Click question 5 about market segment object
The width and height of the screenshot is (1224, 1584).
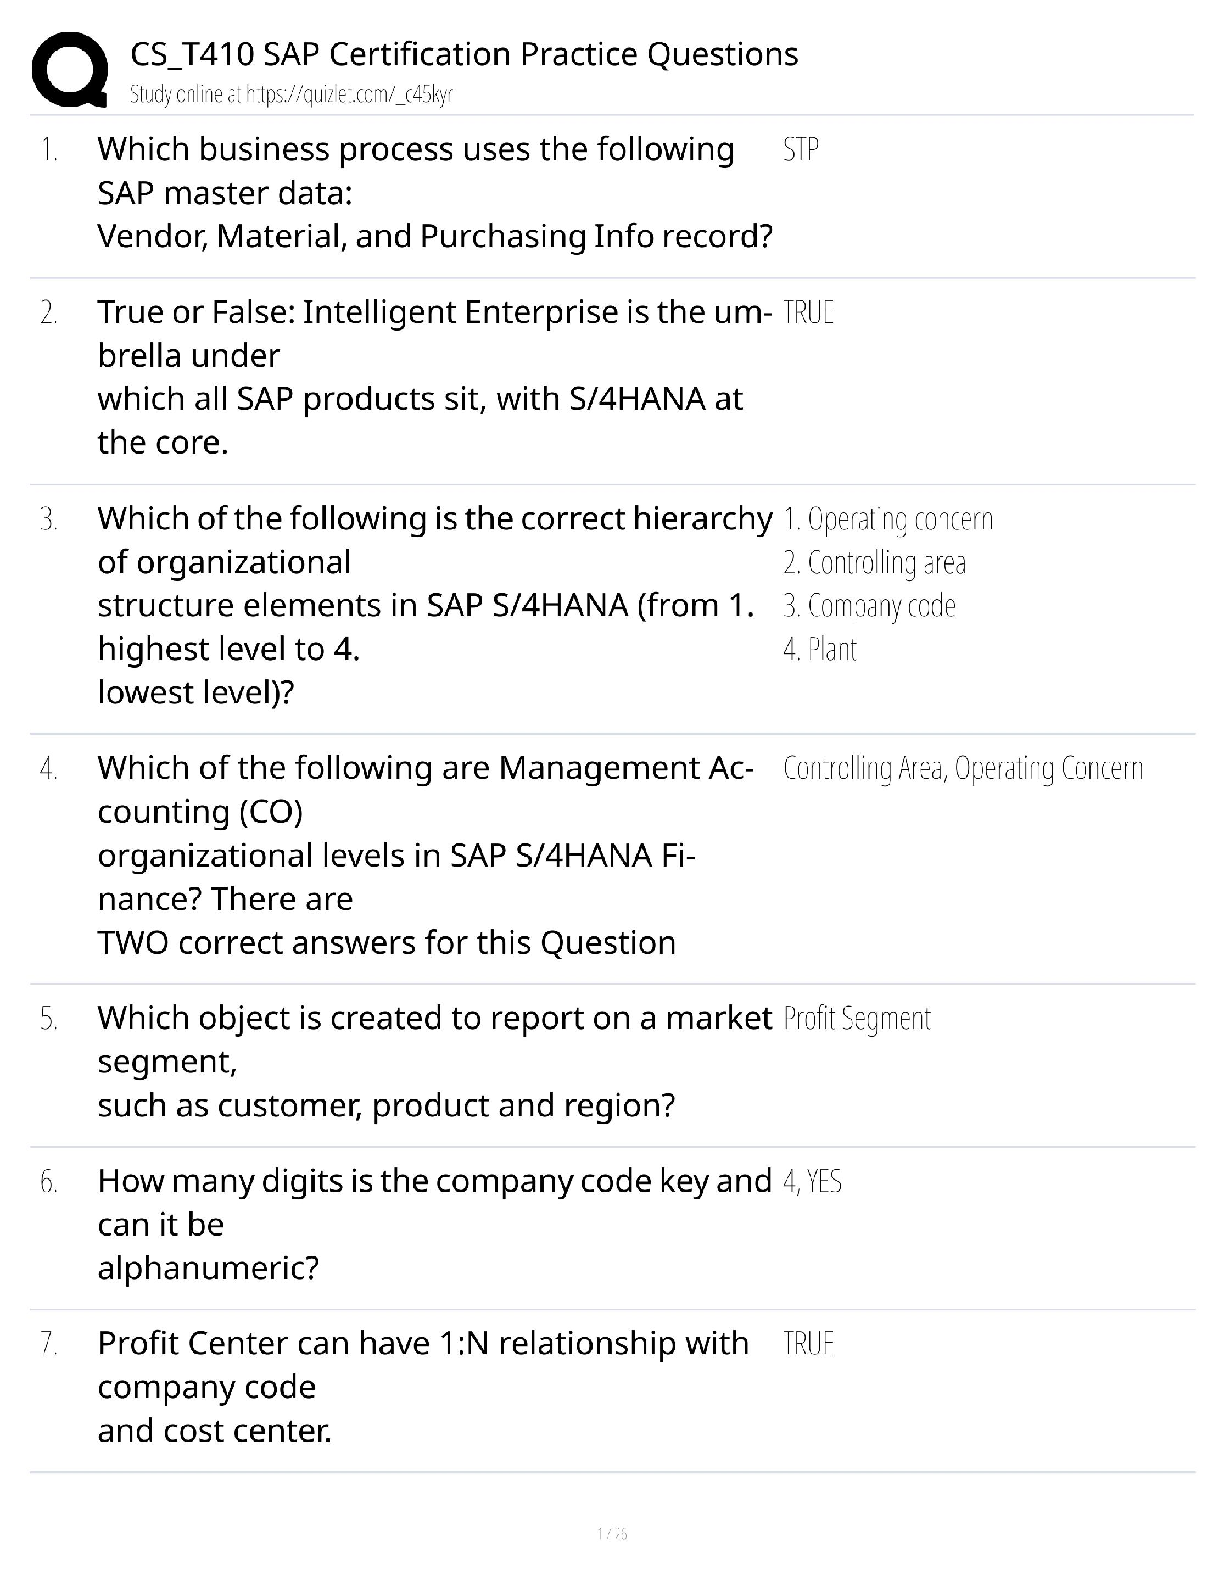click(x=434, y=1061)
